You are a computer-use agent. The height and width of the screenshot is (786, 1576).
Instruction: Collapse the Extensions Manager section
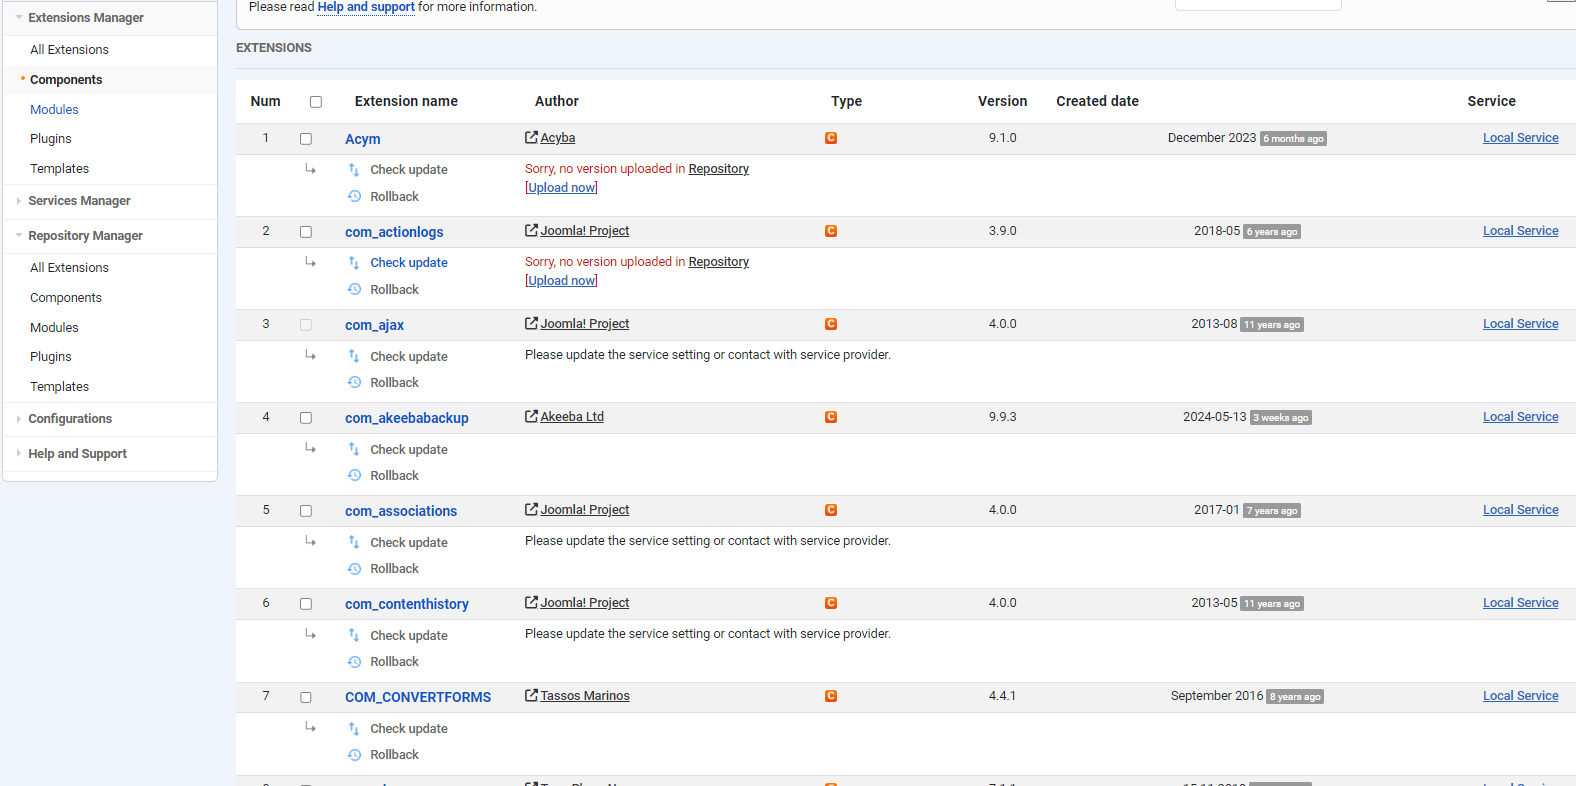[19, 18]
